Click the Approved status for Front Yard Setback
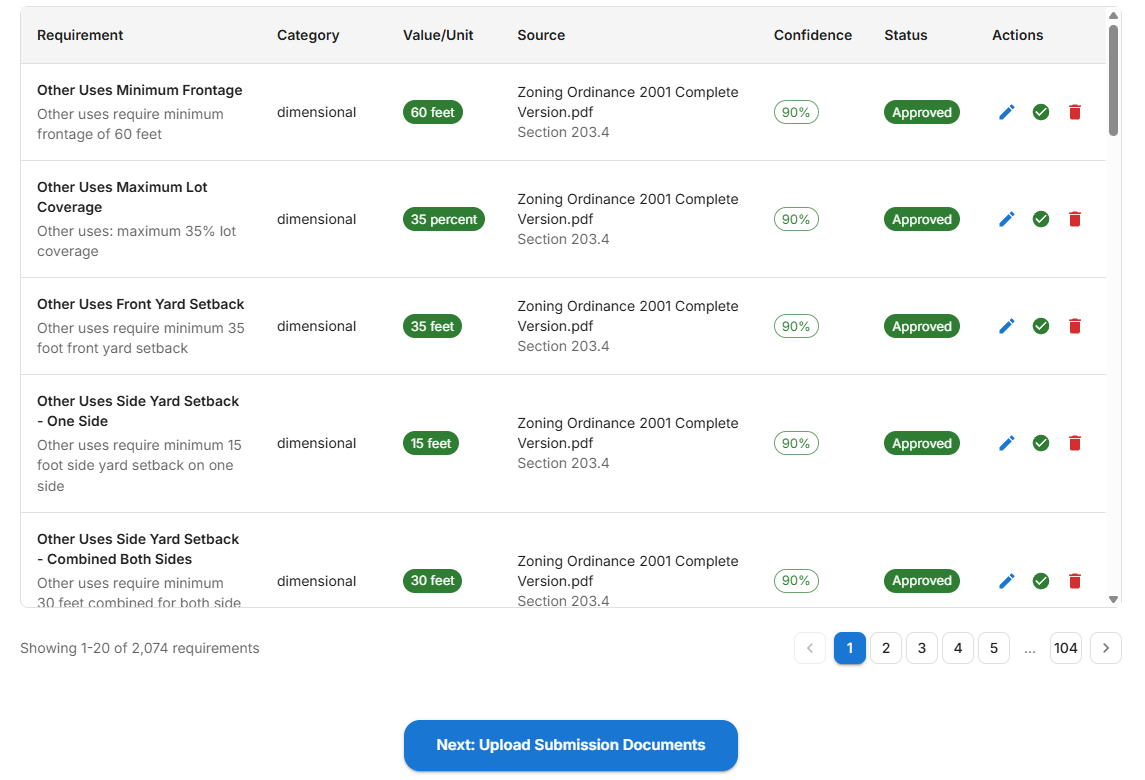The width and height of the screenshot is (1145, 780). point(921,326)
